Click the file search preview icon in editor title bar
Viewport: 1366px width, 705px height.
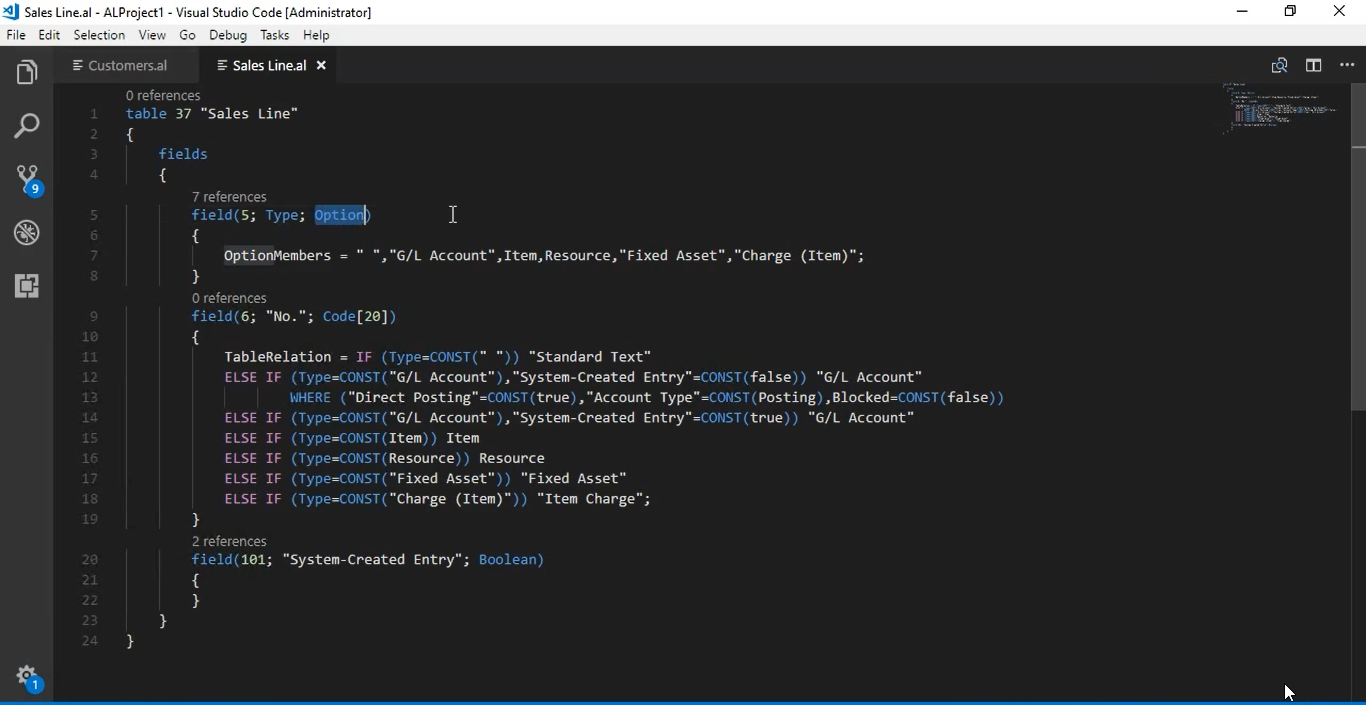(1280, 65)
